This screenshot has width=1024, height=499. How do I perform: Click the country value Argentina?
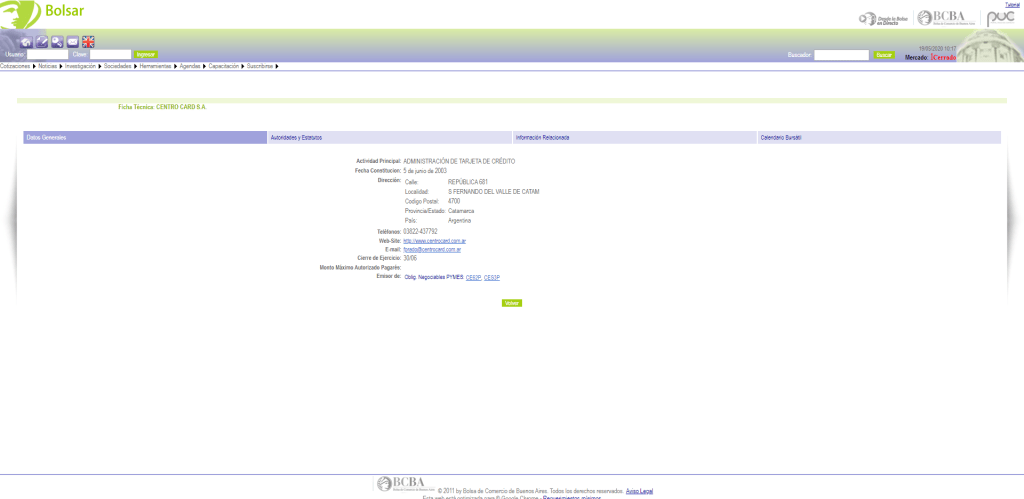coord(460,221)
